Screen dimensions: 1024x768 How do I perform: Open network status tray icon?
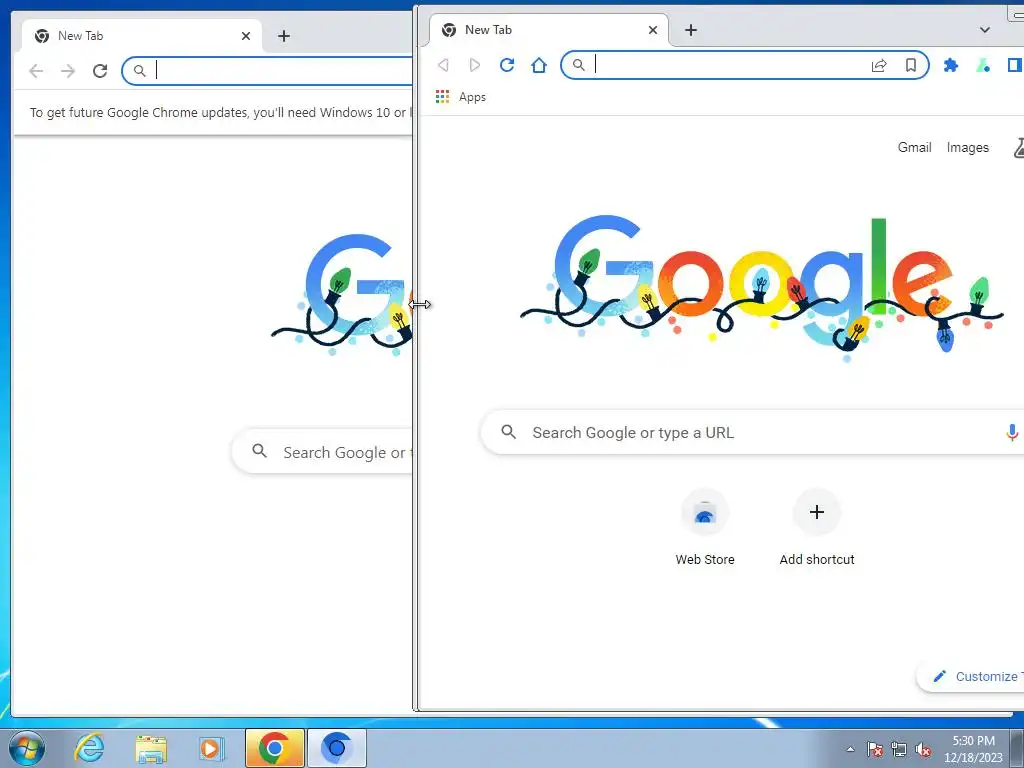coord(899,749)
